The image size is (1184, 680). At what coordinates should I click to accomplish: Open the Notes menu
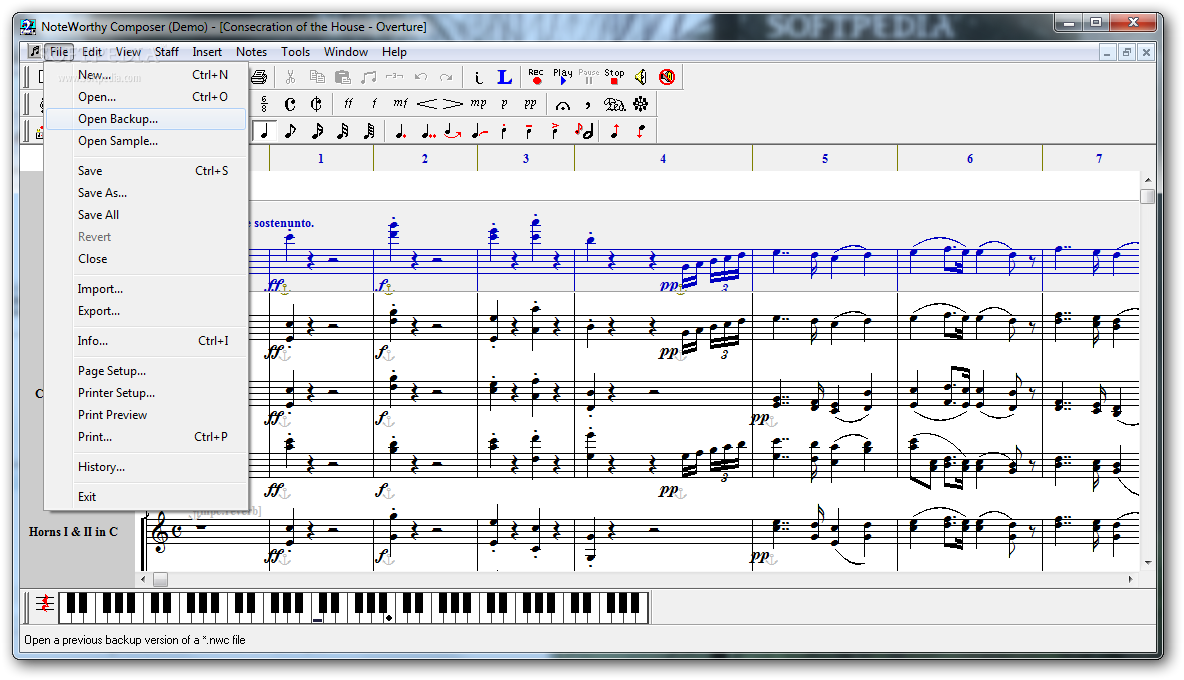(251, 52)
